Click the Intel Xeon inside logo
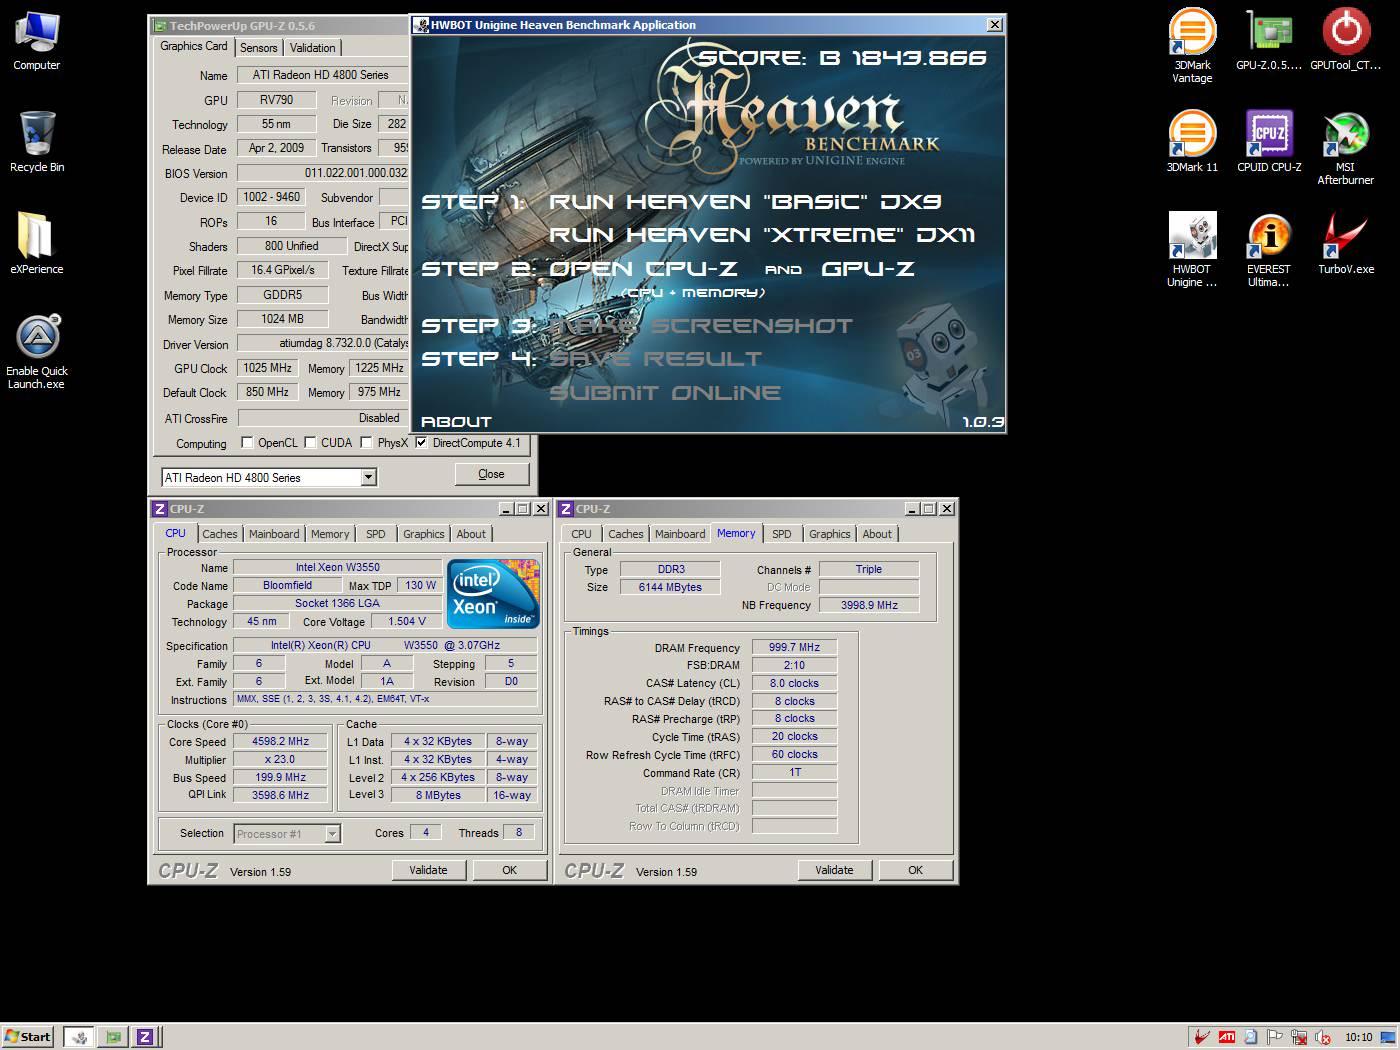This screenshot has width=1400, height=1050. [x=493, y=594]
